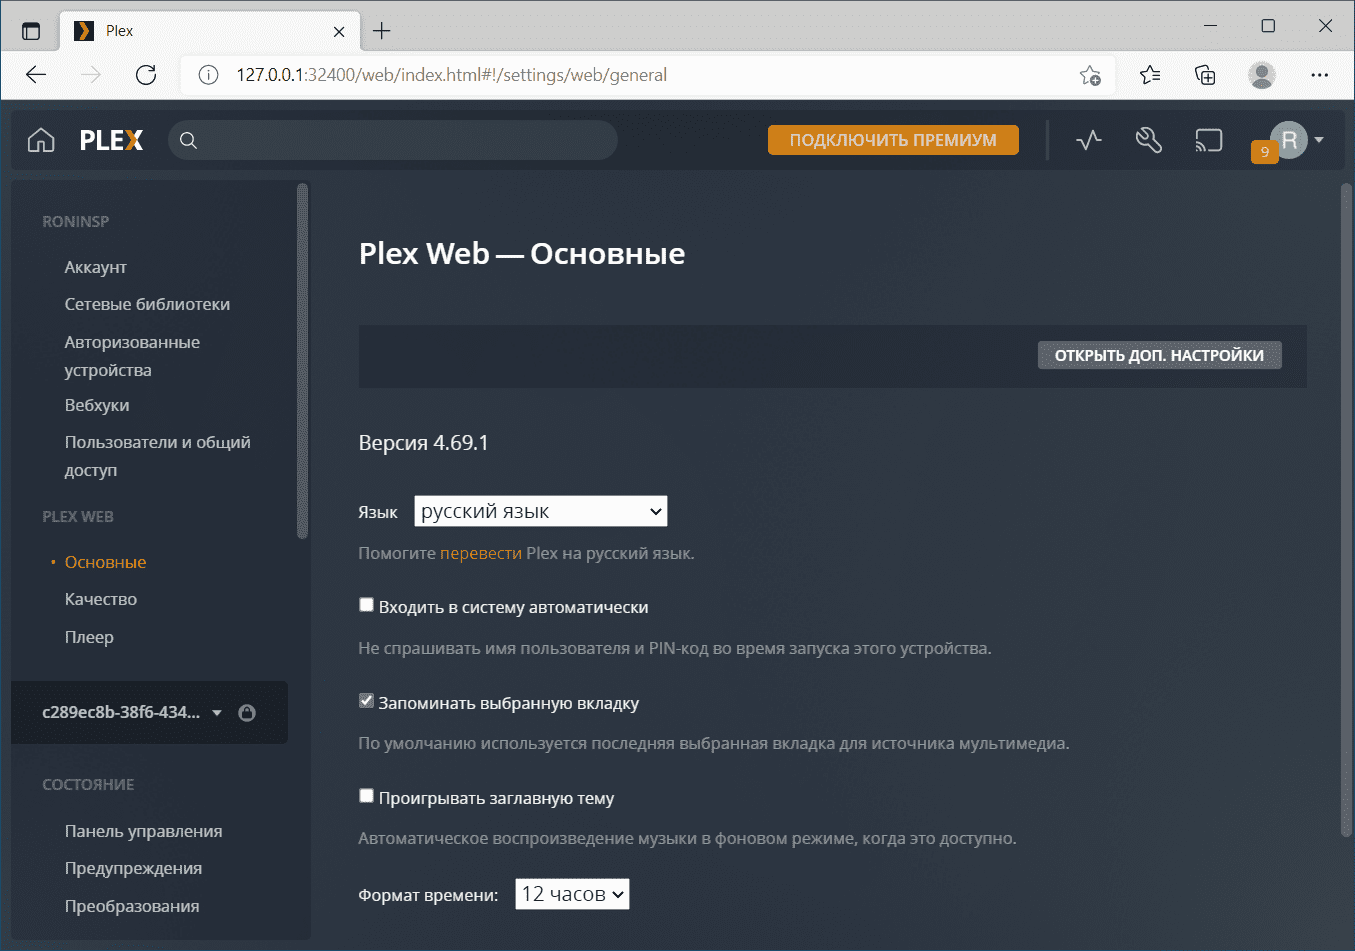Open 'Авторизованные устройства' settings

[133, 356]
